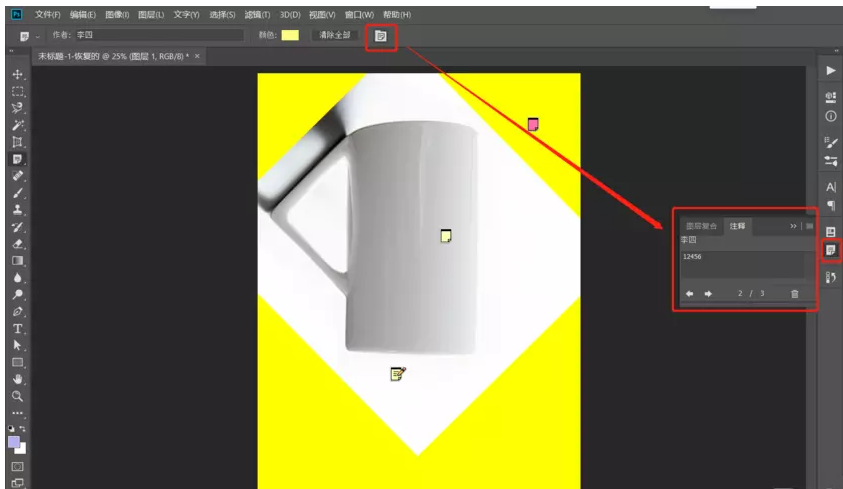Open the 图层 (Layer) menu
This screenshot has width=843, height=489.
coord(151,15)
